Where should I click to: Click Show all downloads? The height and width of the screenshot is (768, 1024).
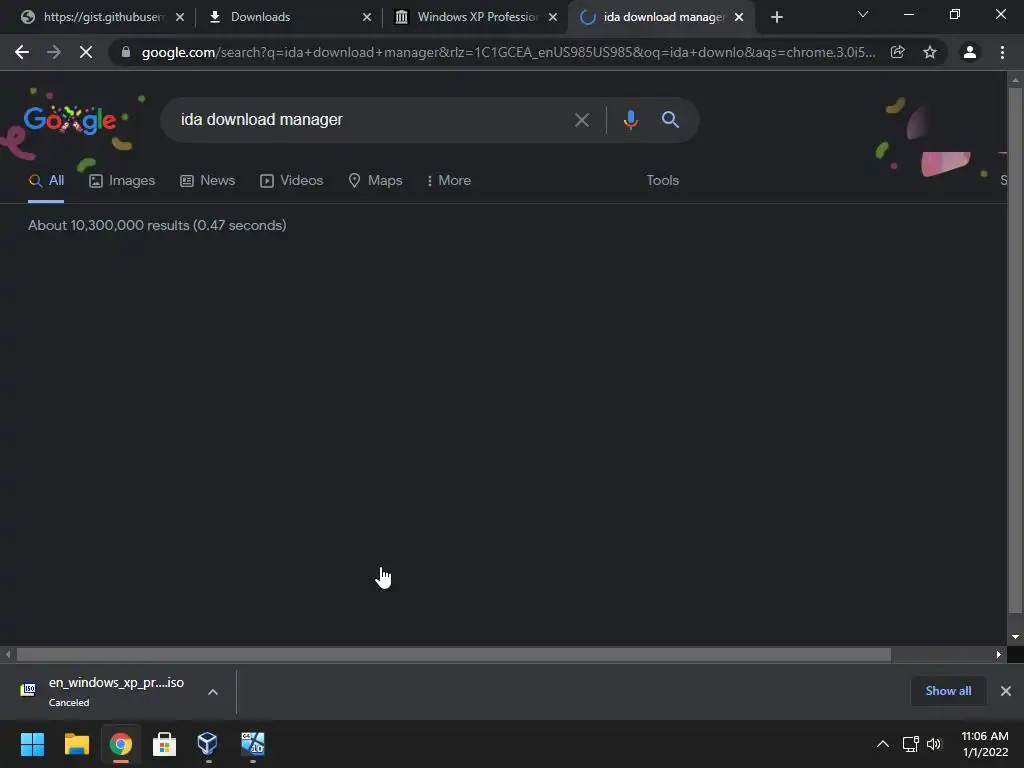click(948, 691)
